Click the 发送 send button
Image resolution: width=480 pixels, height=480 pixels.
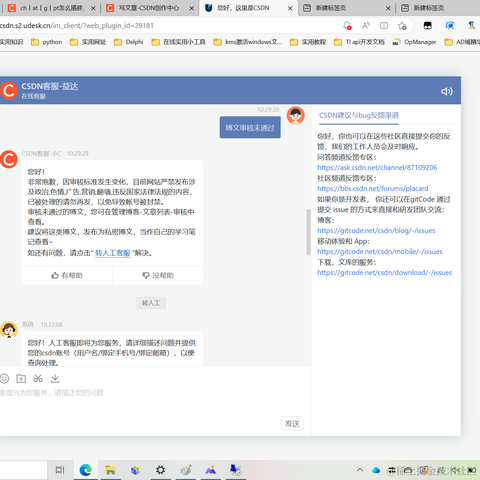tap(292, 423)
